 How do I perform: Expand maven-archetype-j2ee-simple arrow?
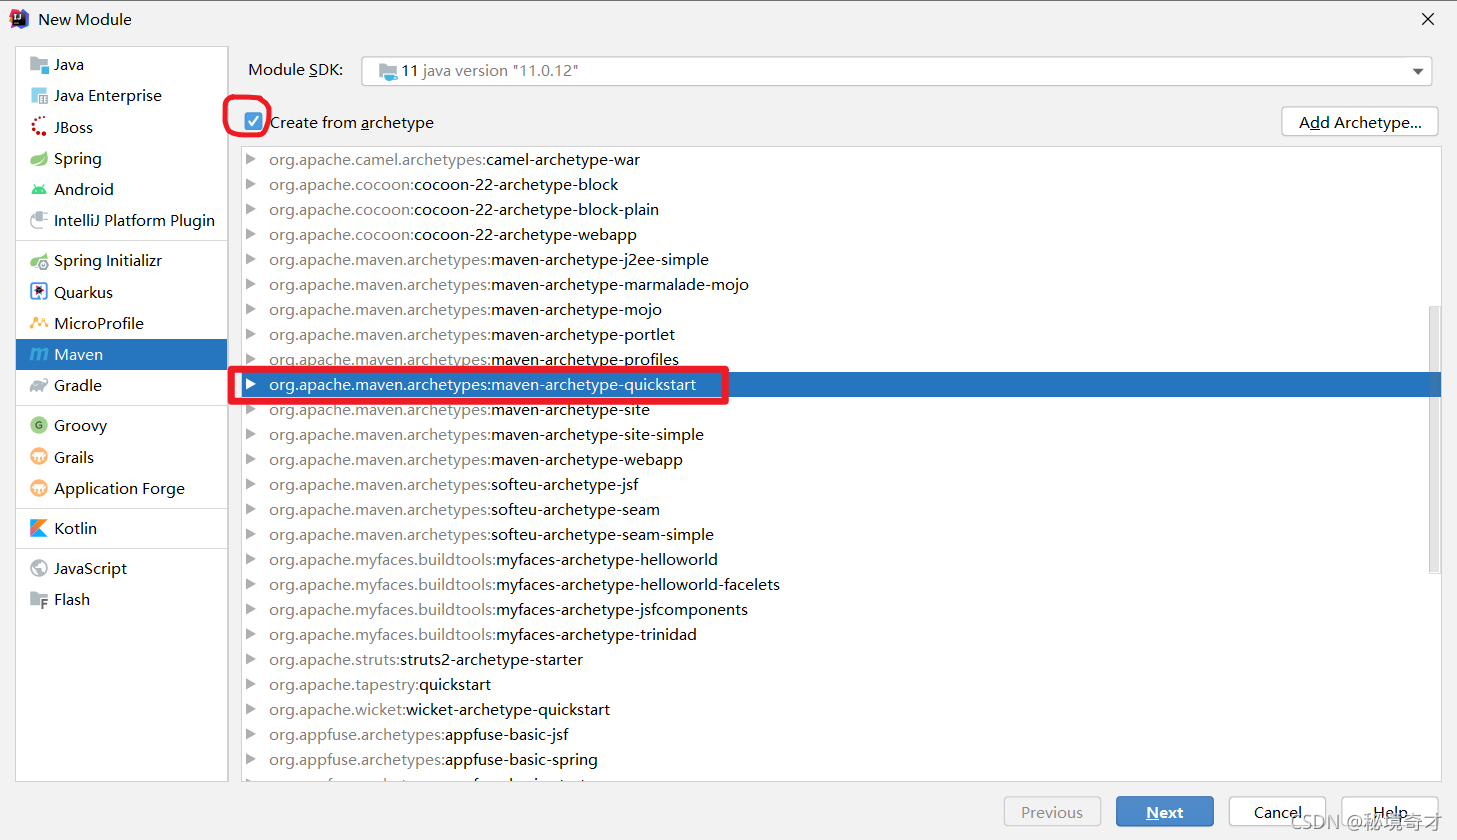point(251,259)
